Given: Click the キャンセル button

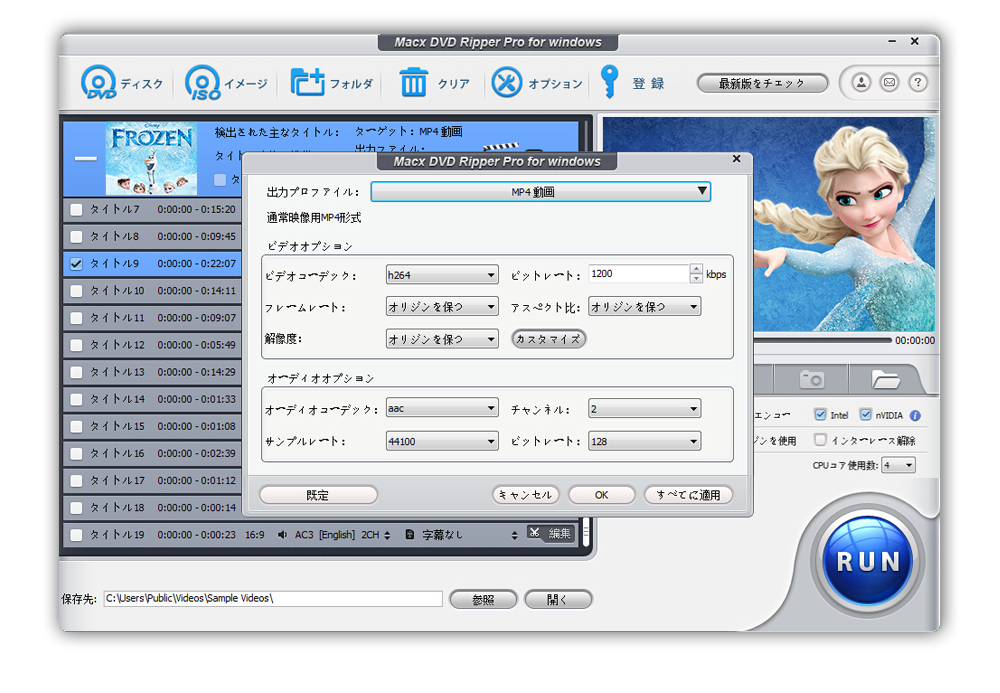Looking at the screenshot, I should (526, 495).
